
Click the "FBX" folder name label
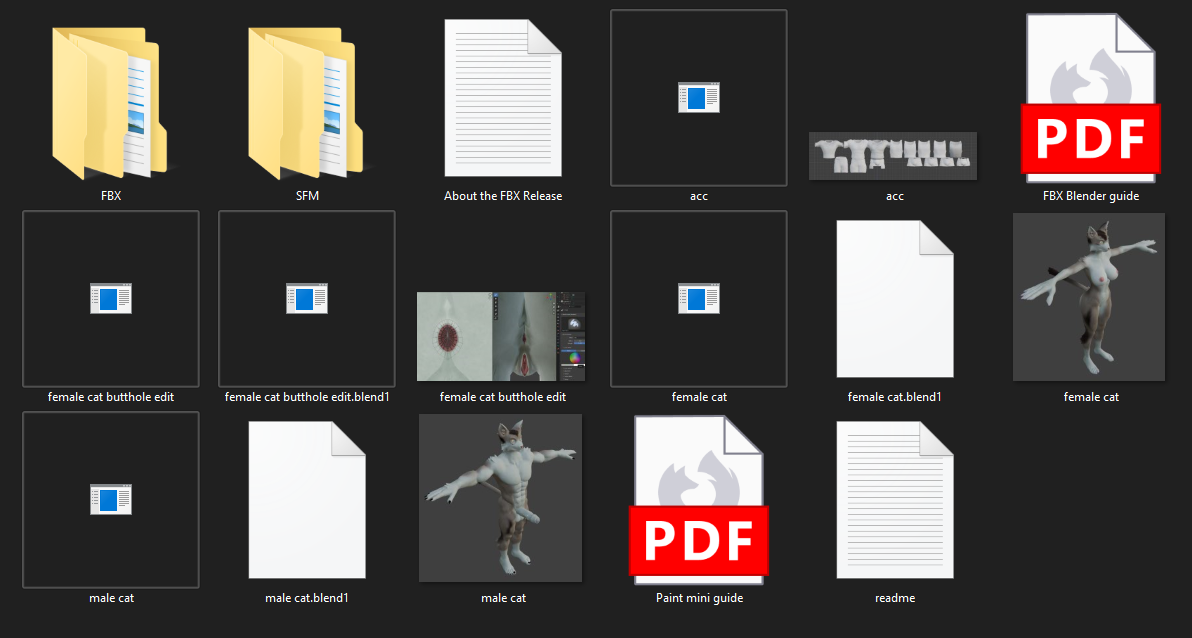[111, 195]
